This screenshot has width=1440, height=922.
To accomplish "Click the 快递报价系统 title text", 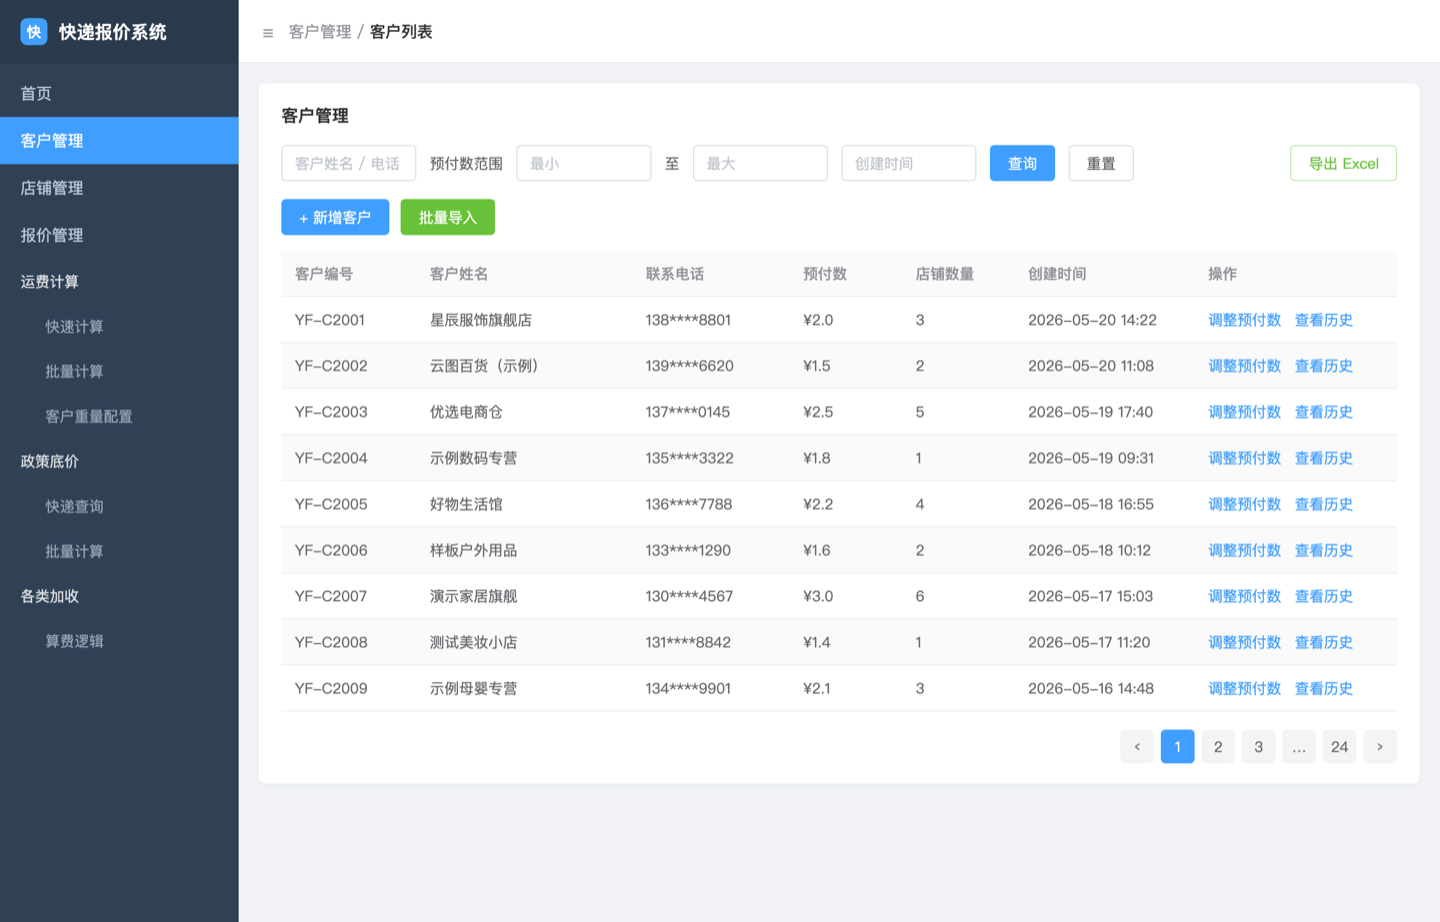I will point(113,32).
